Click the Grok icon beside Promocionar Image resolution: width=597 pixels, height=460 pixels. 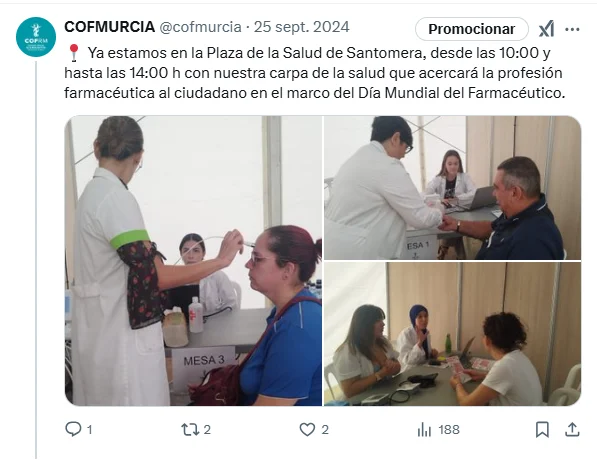(x=547, y=29)
